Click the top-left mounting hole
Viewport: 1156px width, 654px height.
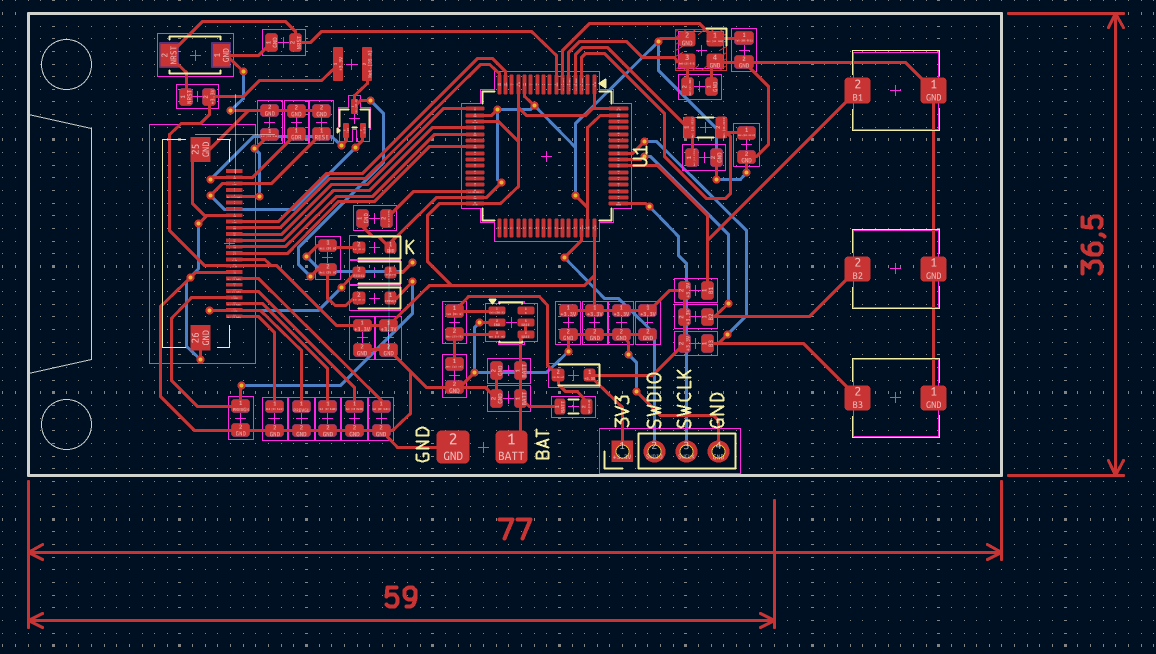pos(67,64)
